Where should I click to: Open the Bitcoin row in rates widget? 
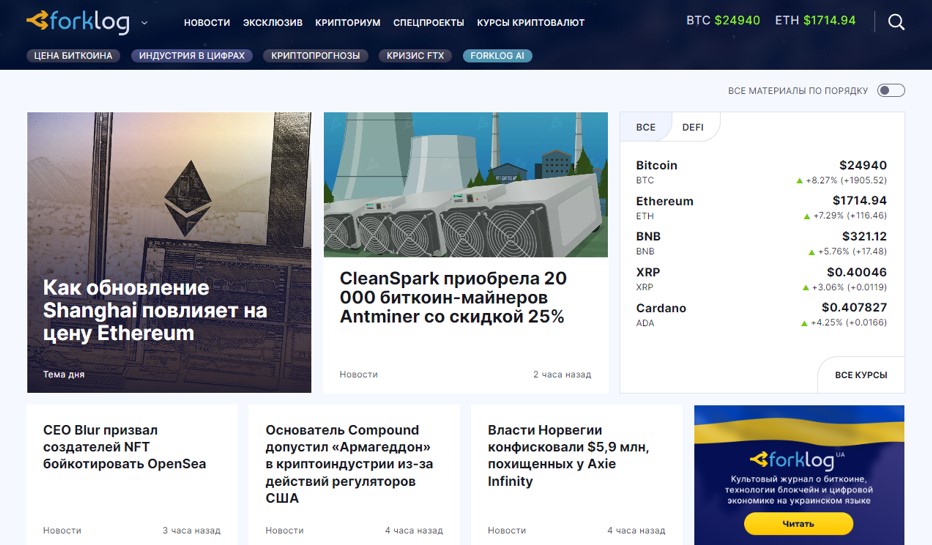point(761,172)
